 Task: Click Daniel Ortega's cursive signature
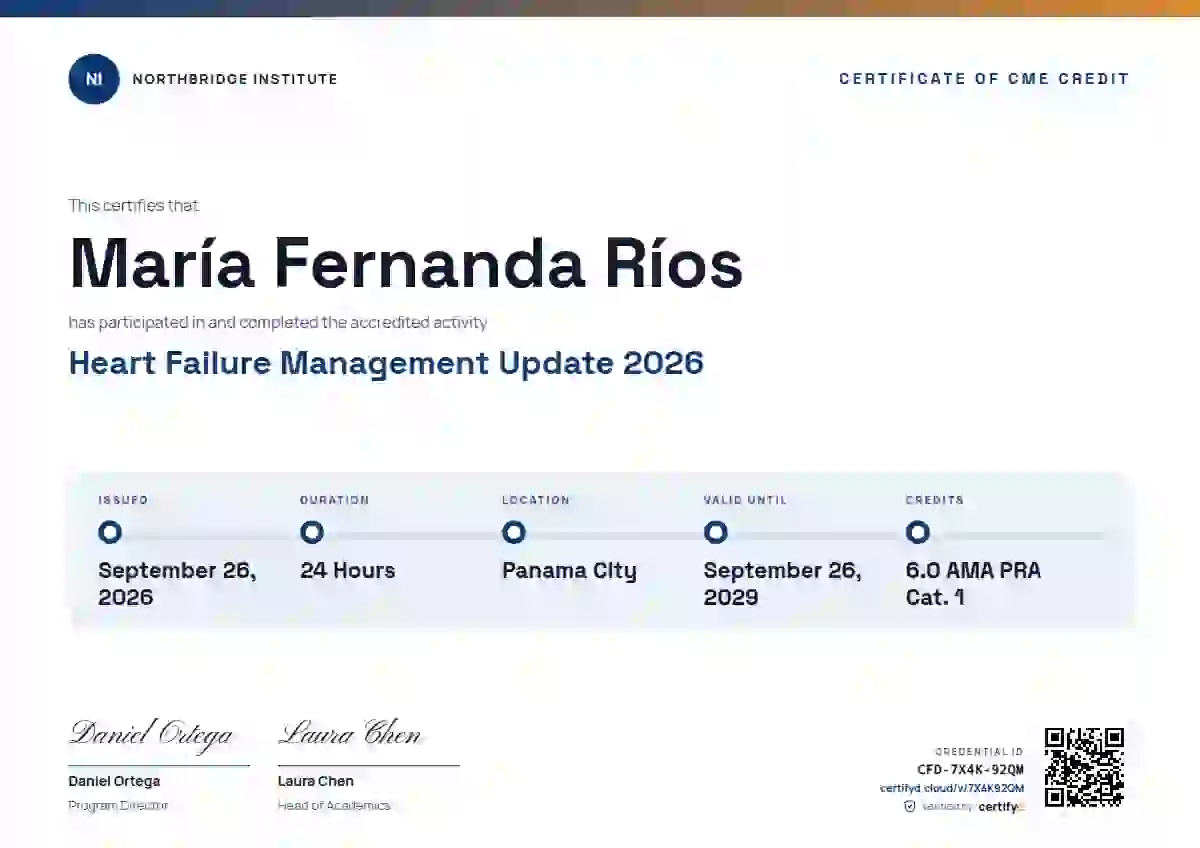[150, 735]
